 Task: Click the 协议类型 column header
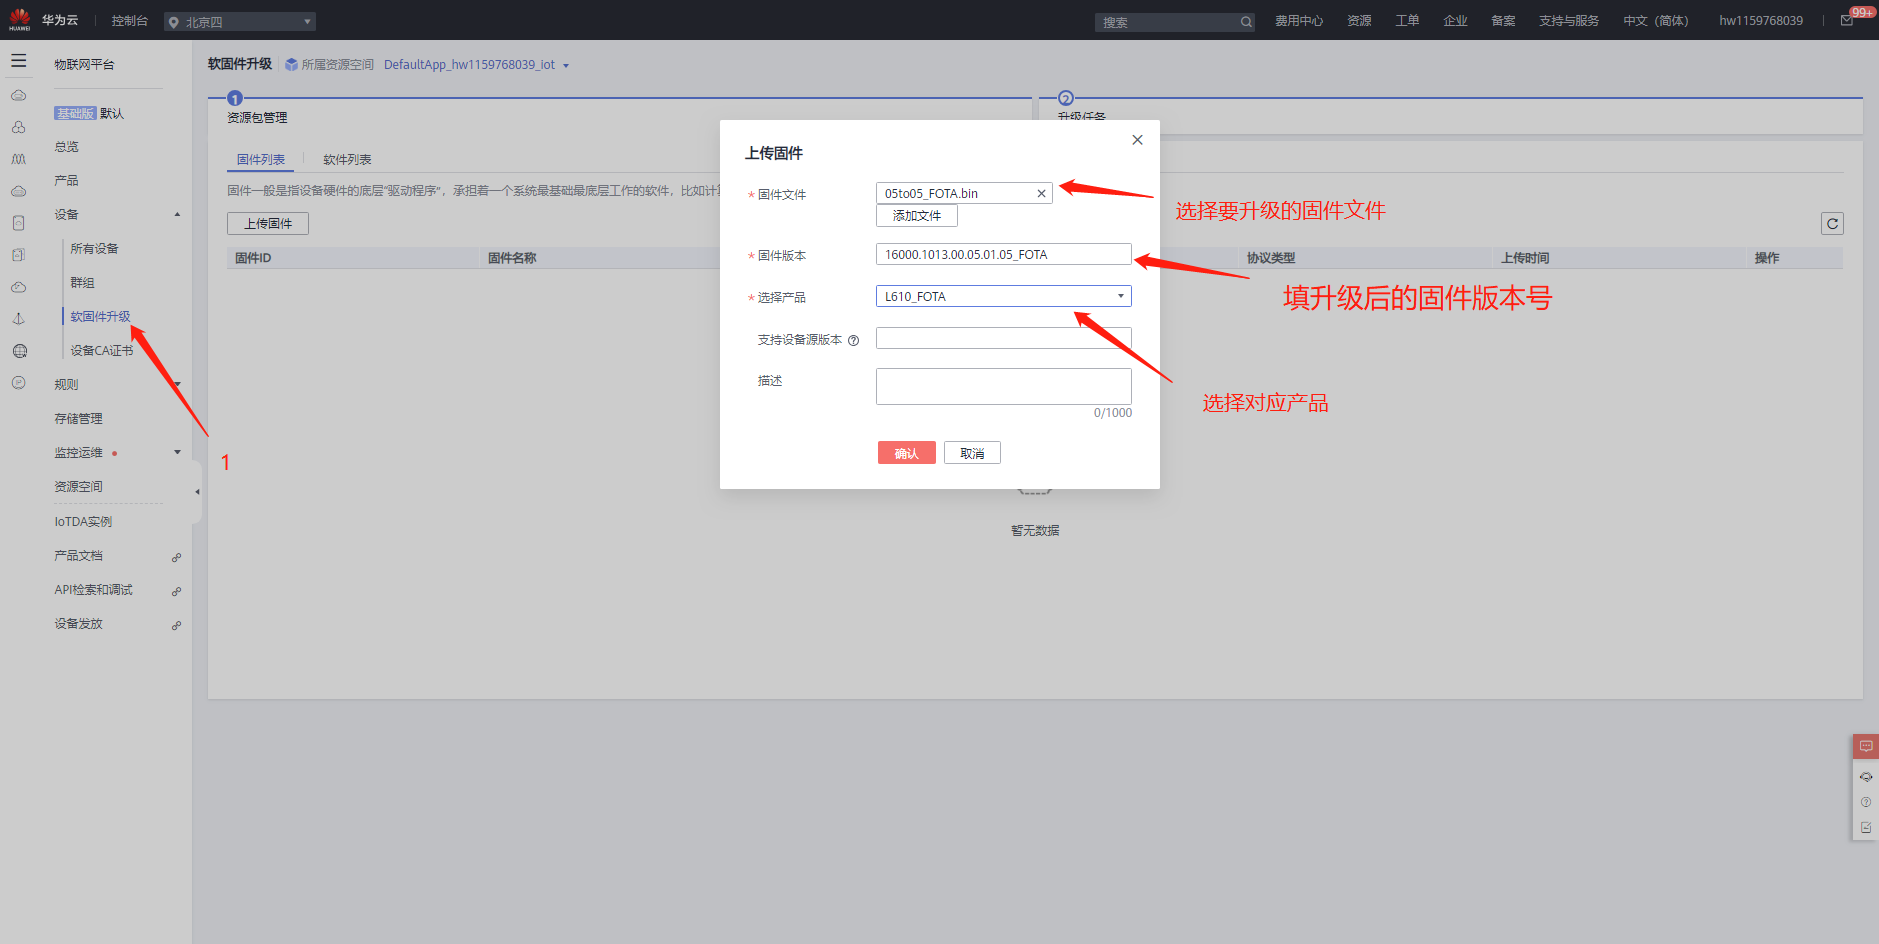(1271, 258)
